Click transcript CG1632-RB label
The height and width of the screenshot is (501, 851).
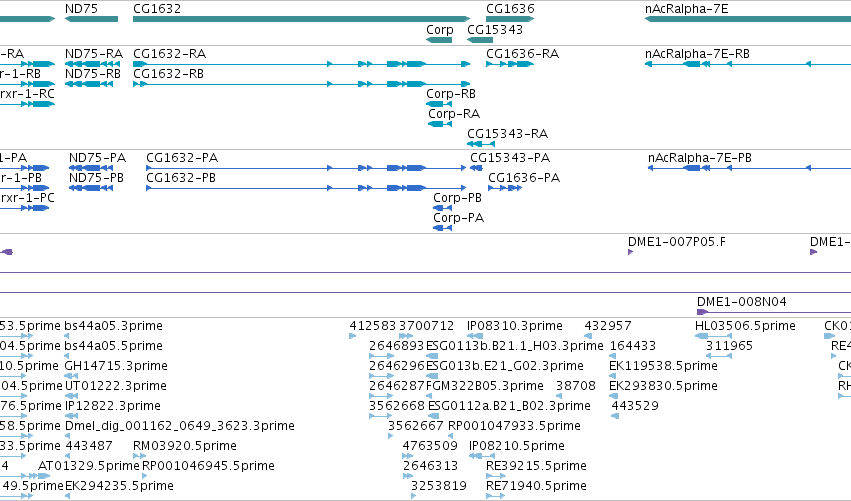point(168,73)
